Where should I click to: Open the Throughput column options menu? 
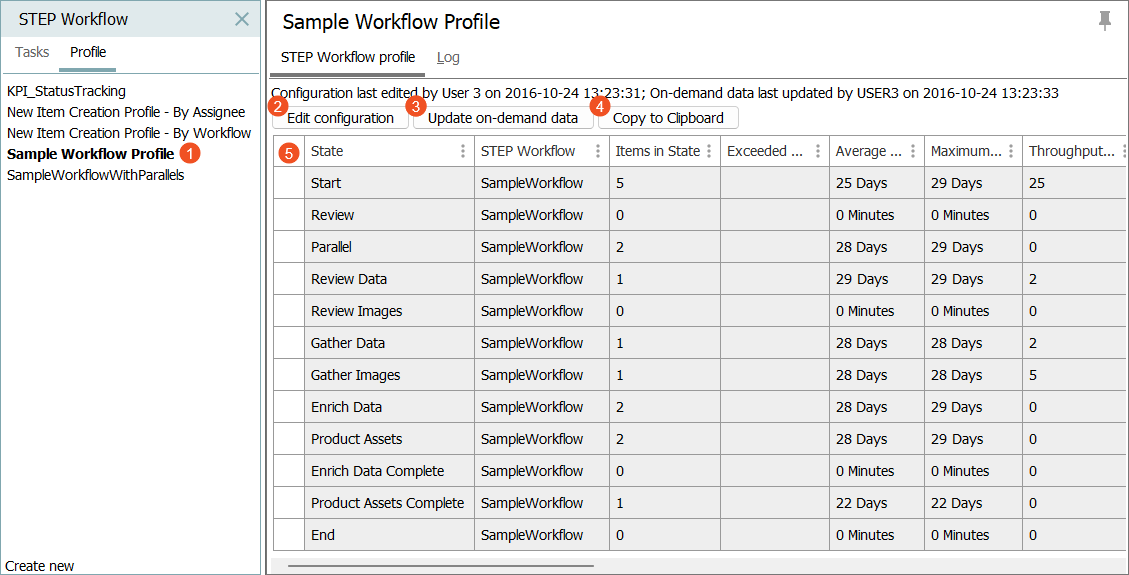[1123, 151]
